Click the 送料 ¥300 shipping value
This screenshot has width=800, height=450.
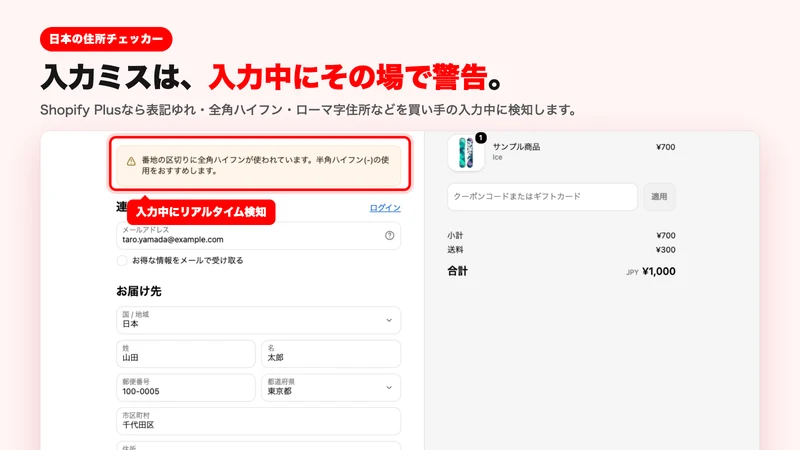point(665,249)
